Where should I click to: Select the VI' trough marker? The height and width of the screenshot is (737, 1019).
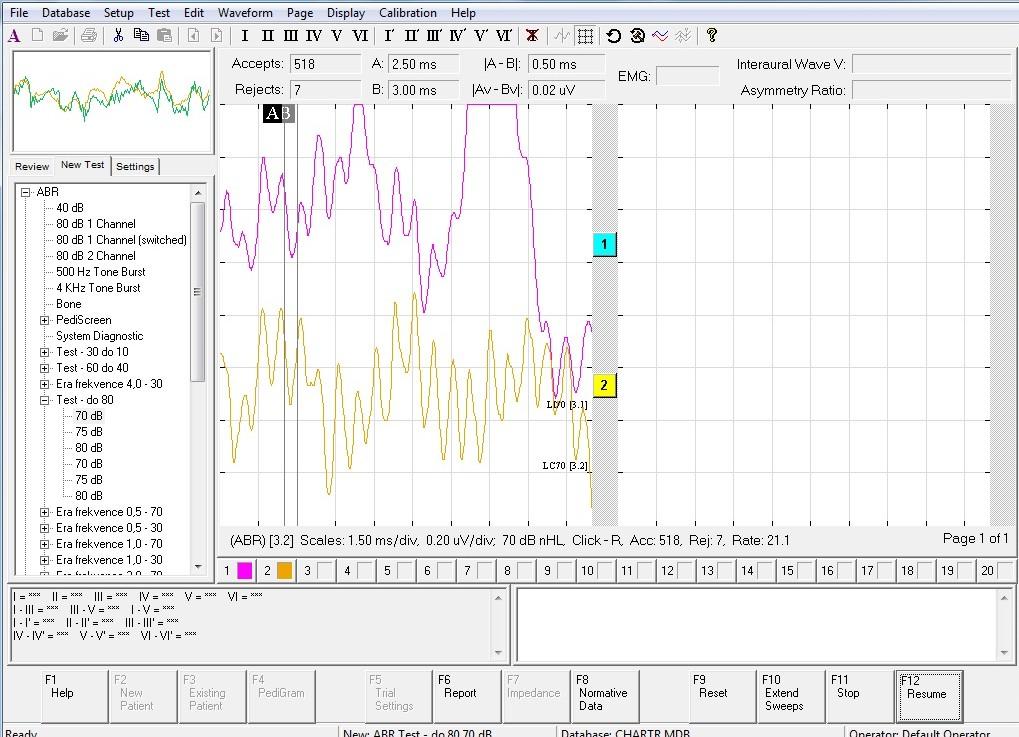[504, 36]
